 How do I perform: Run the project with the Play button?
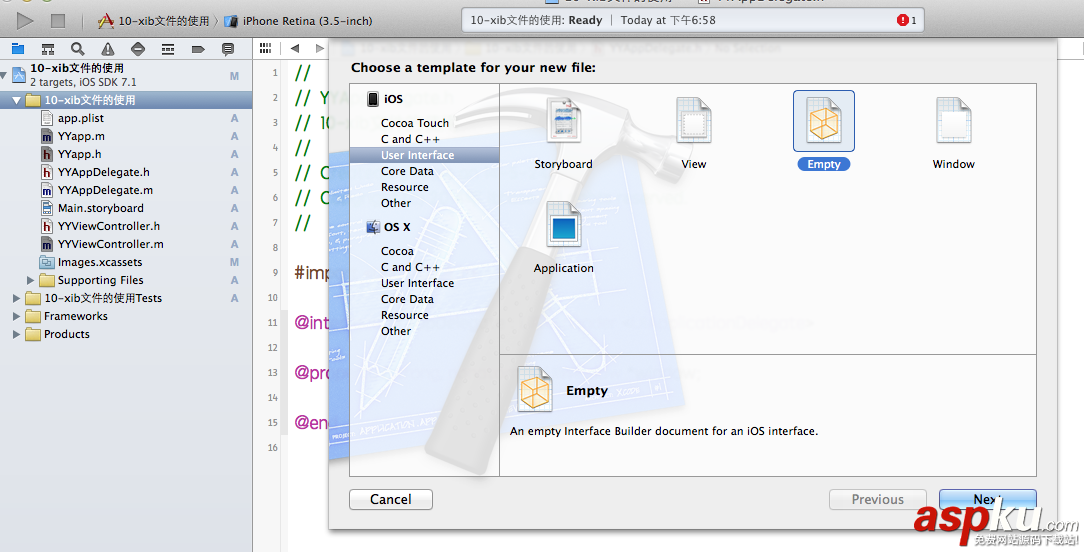click(25, 21)
